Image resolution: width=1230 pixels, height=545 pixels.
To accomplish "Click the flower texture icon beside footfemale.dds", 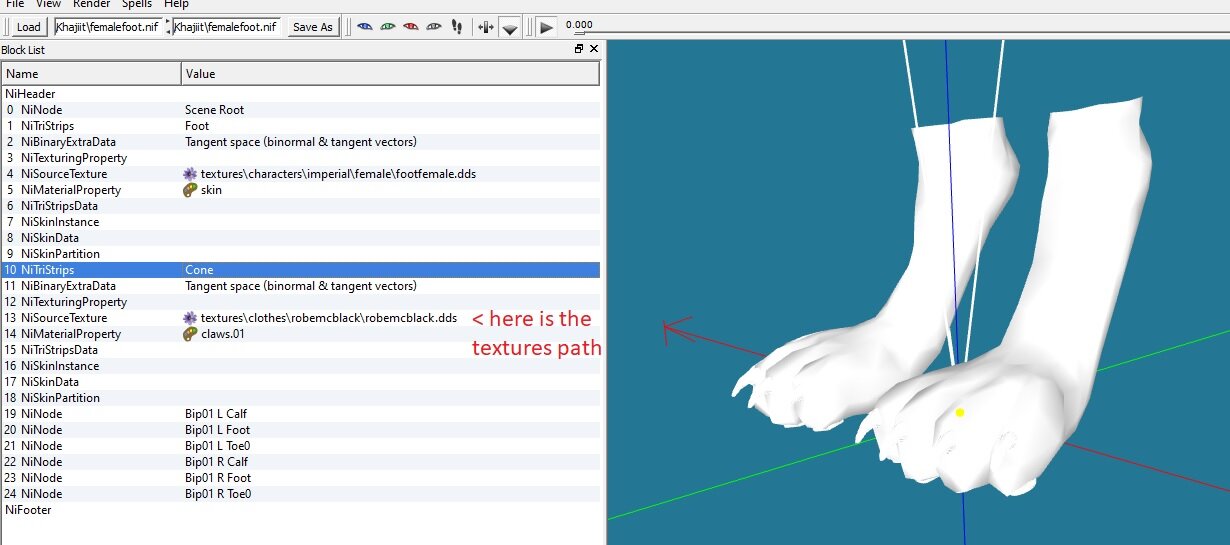I will [x=190, y=174].
